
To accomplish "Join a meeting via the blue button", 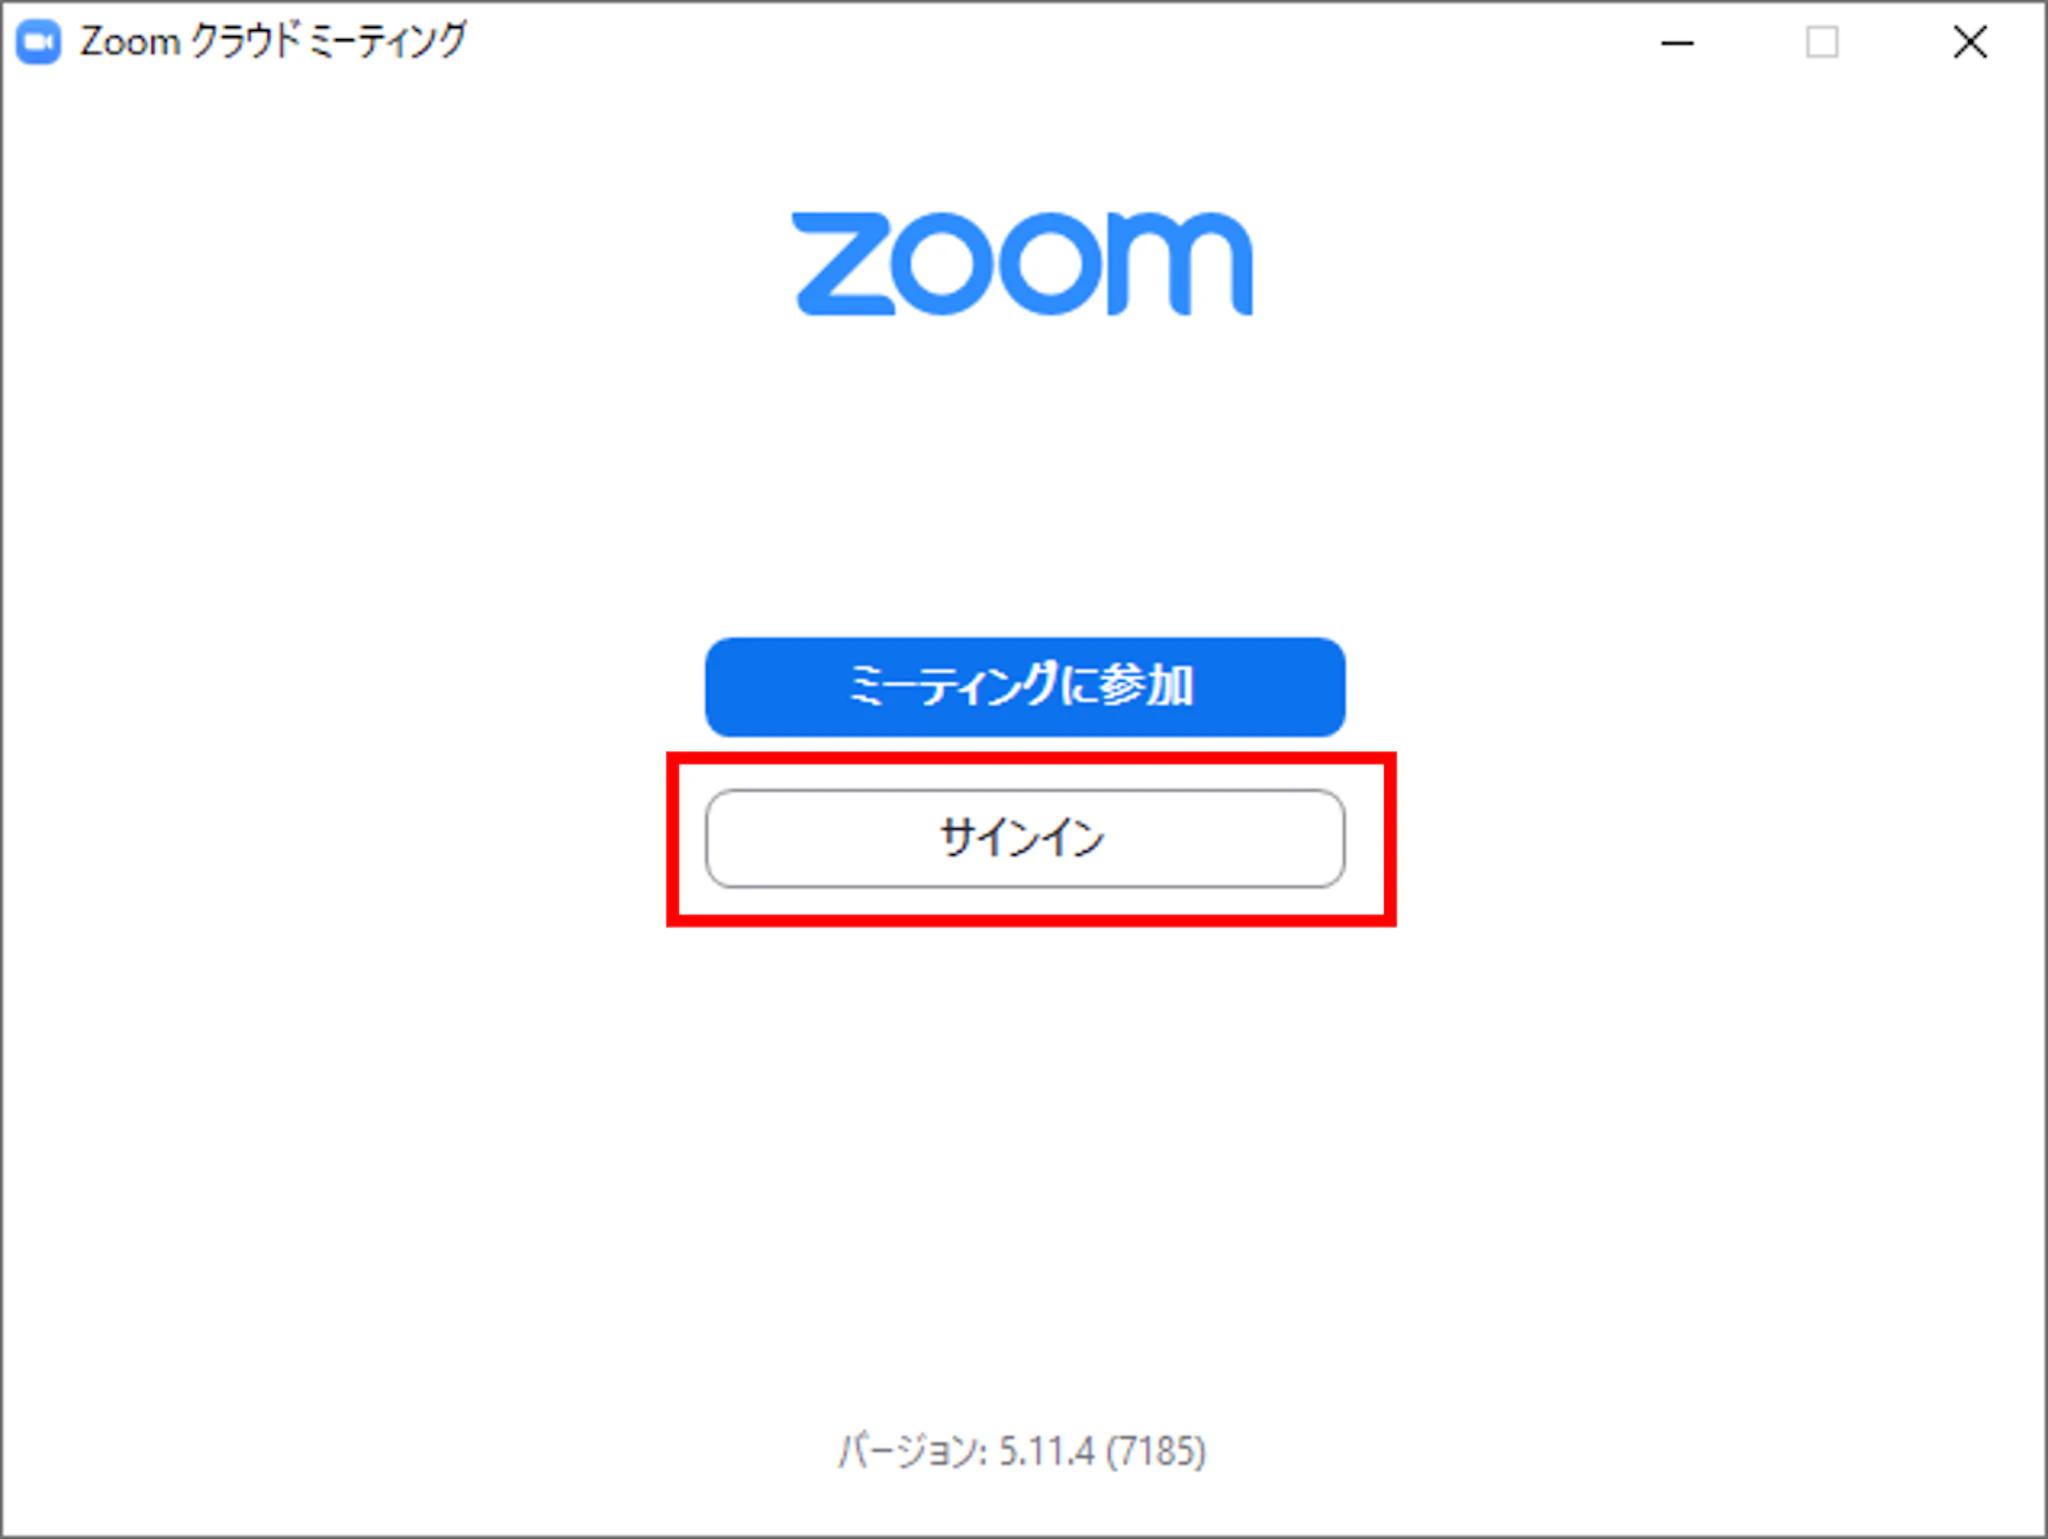I will tap(1025, 687).
